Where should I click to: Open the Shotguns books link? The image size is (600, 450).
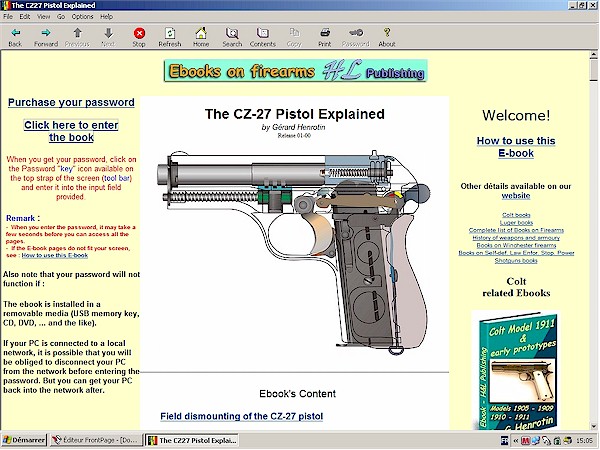[x=516, y=261]
